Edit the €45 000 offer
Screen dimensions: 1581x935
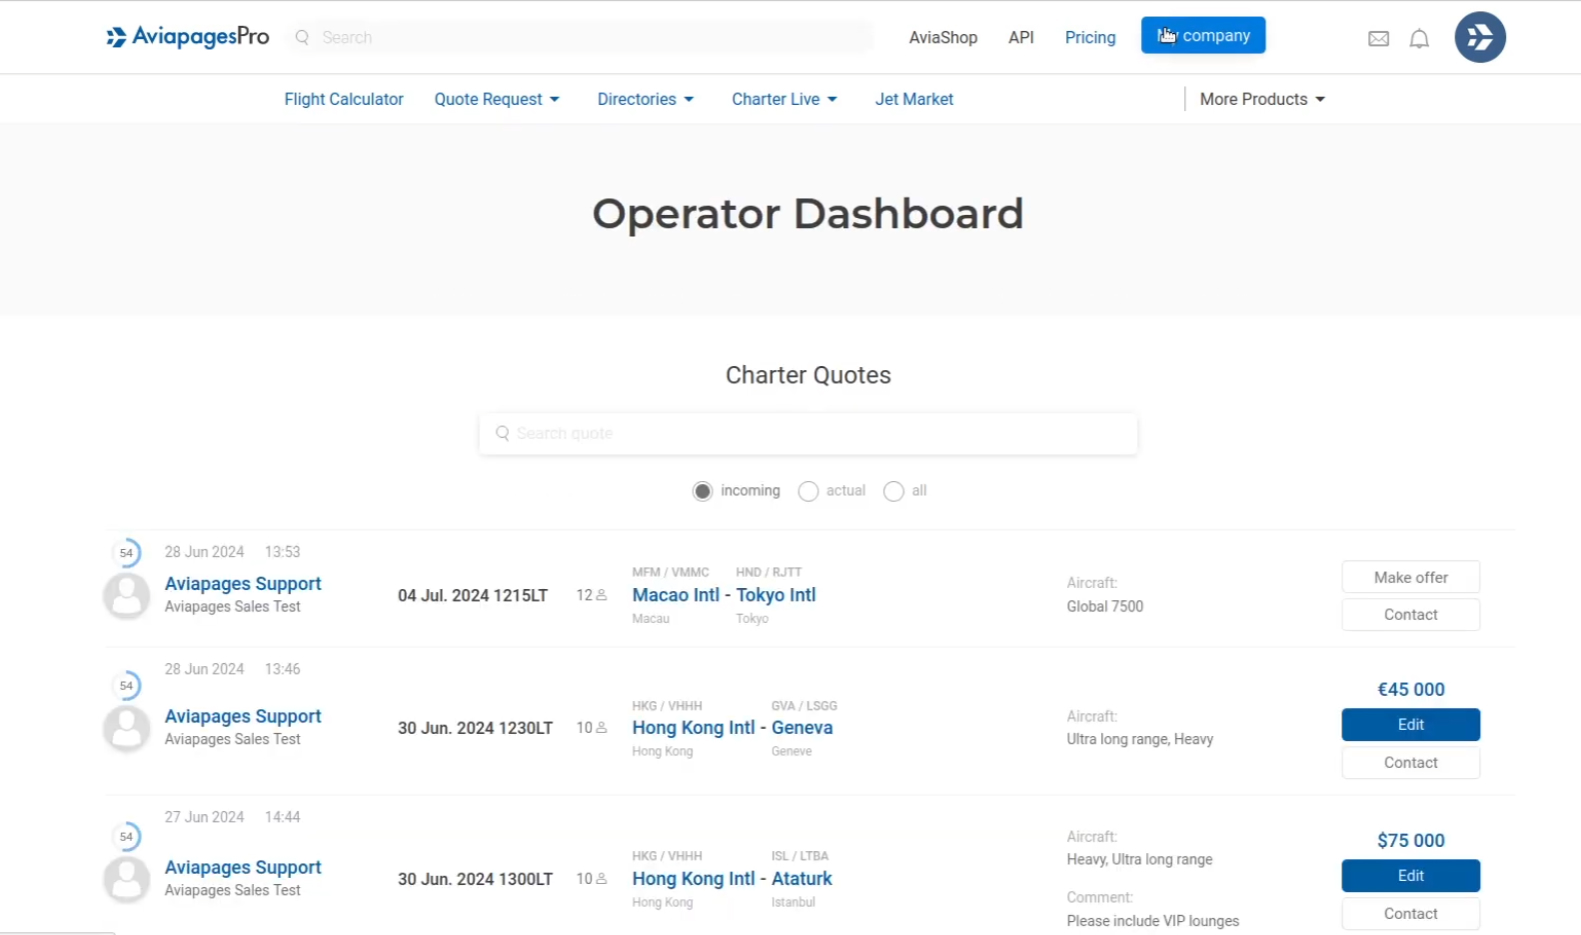click(1410, 724)
